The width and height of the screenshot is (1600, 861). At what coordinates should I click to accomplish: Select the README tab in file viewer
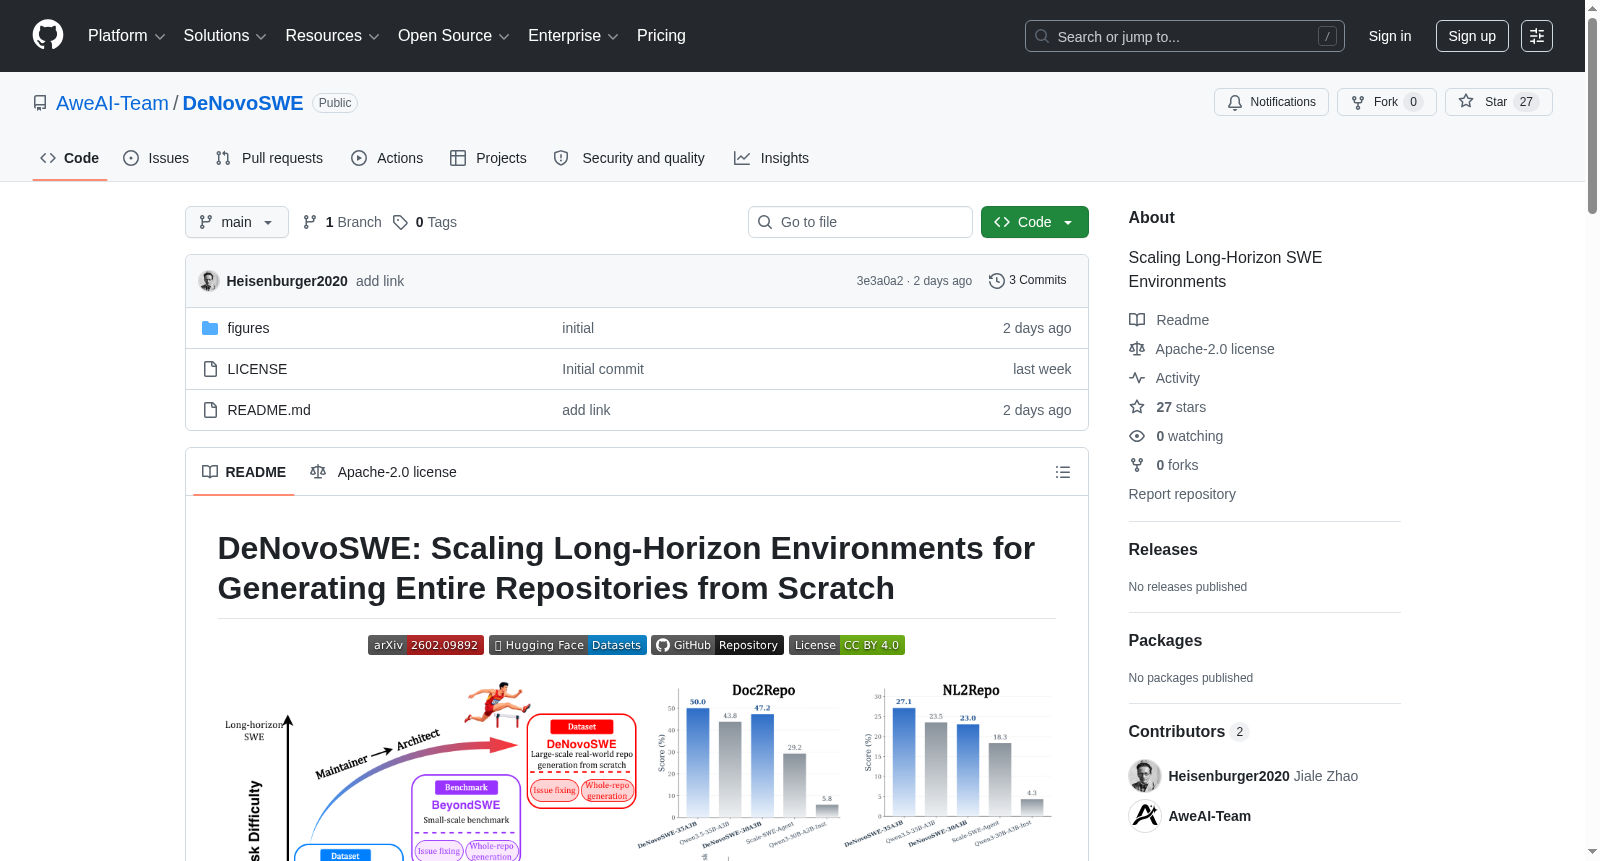[244, 472]
